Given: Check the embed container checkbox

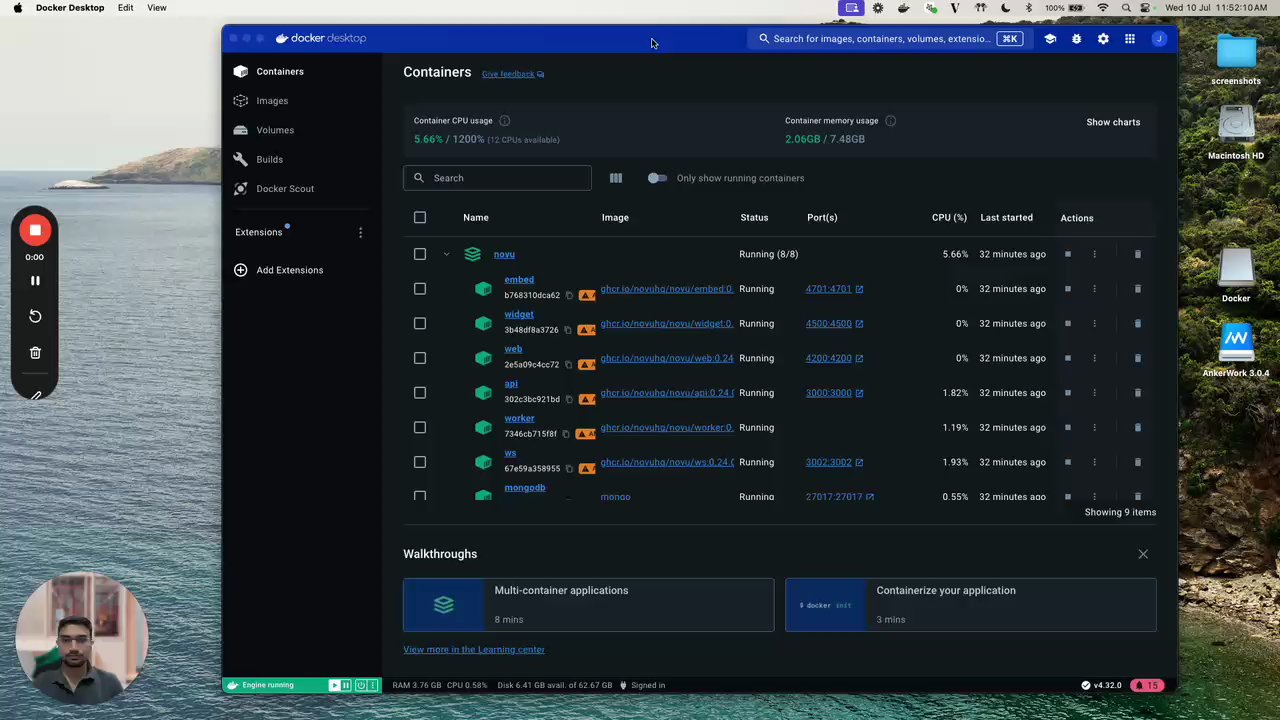Looking at the screenshot, I should coord(420,289).
